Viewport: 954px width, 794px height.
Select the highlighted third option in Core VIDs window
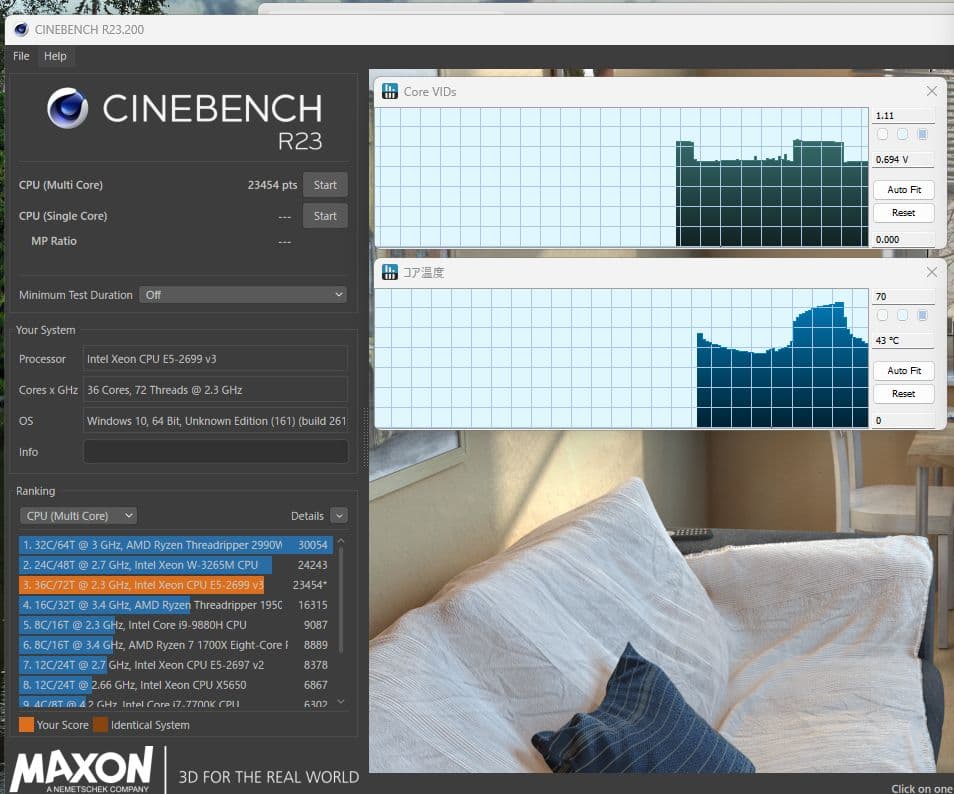pyautogui.click(x=922, y=134)
